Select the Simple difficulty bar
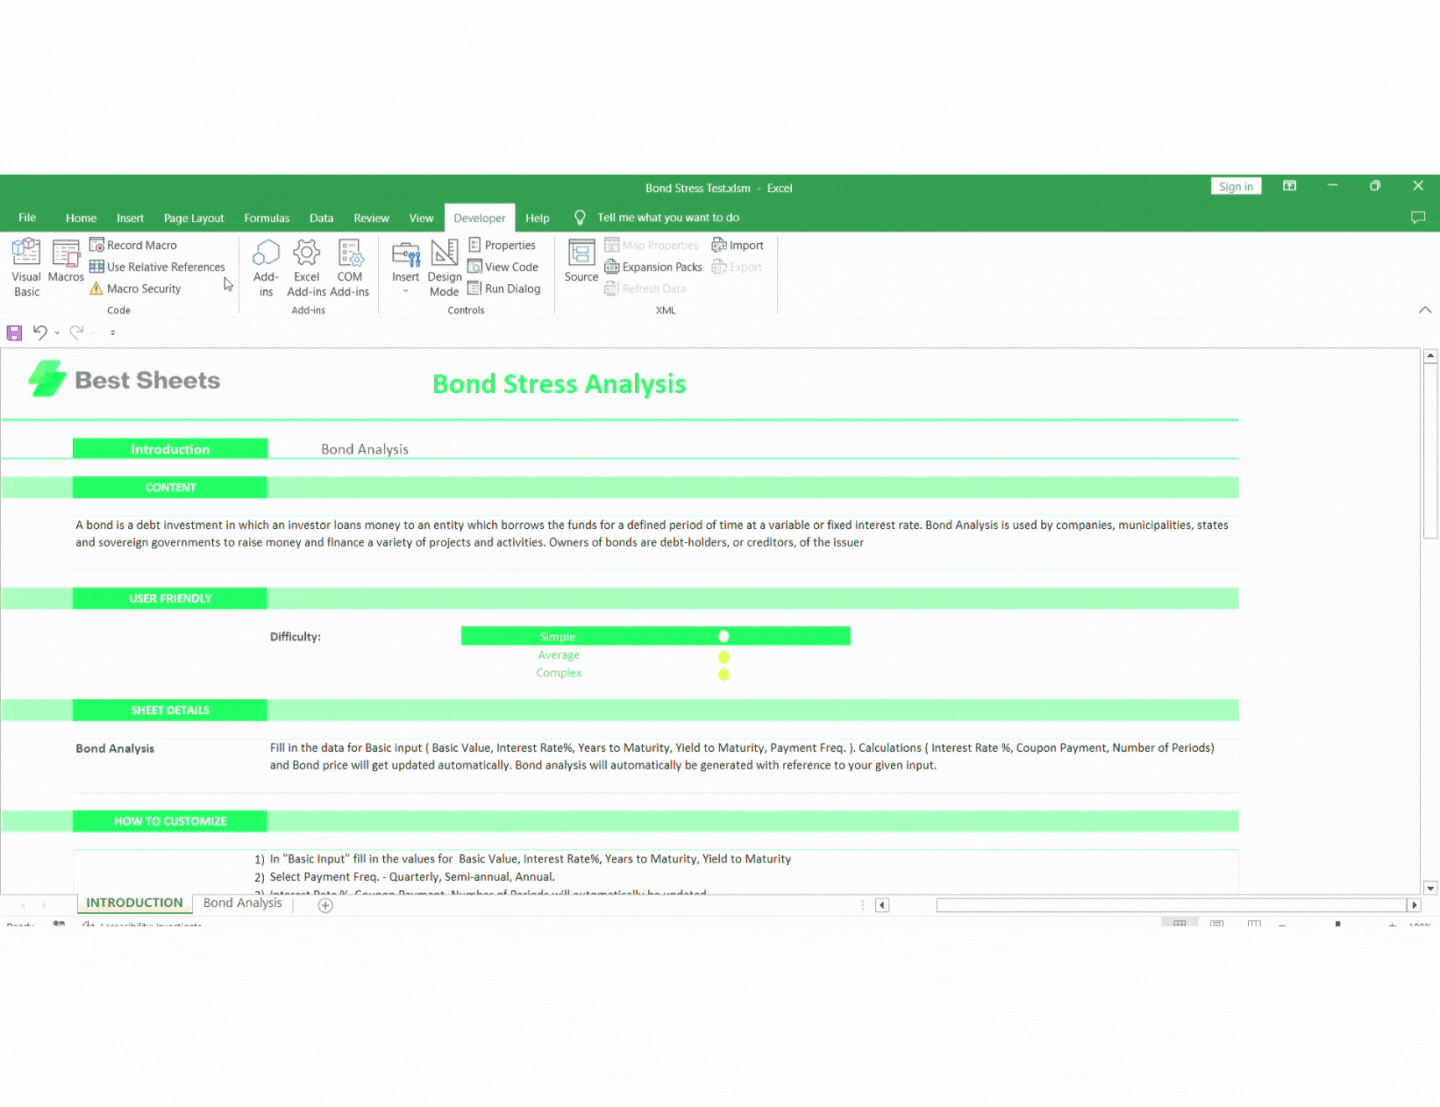1440x1107 pixels. pos(655,636)
